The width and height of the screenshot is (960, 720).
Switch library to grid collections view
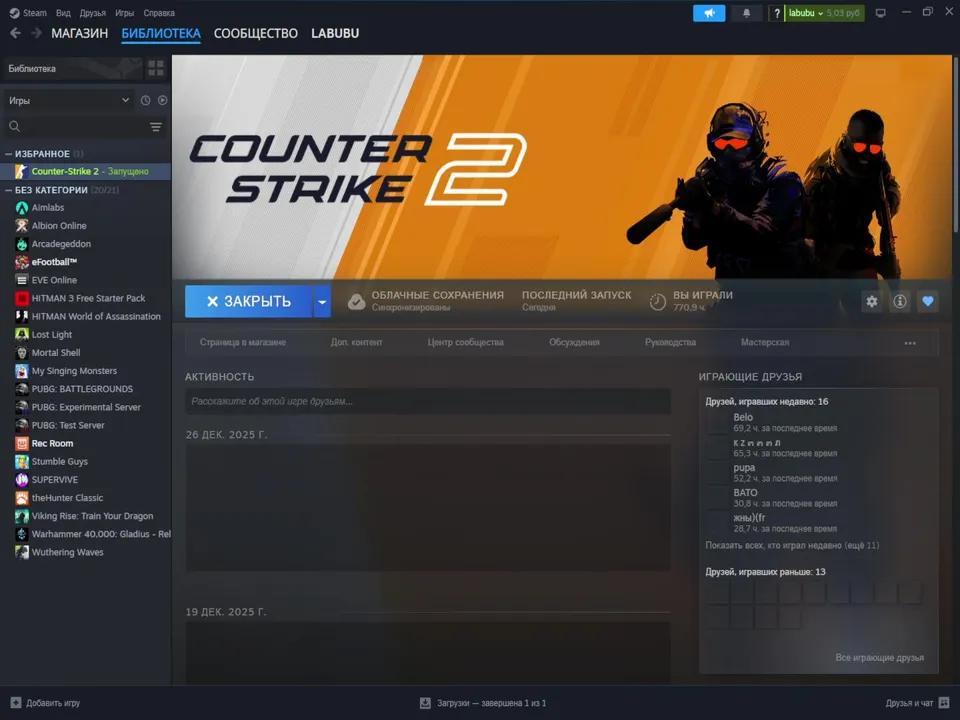pyautogui.click(x=156, y=68)
